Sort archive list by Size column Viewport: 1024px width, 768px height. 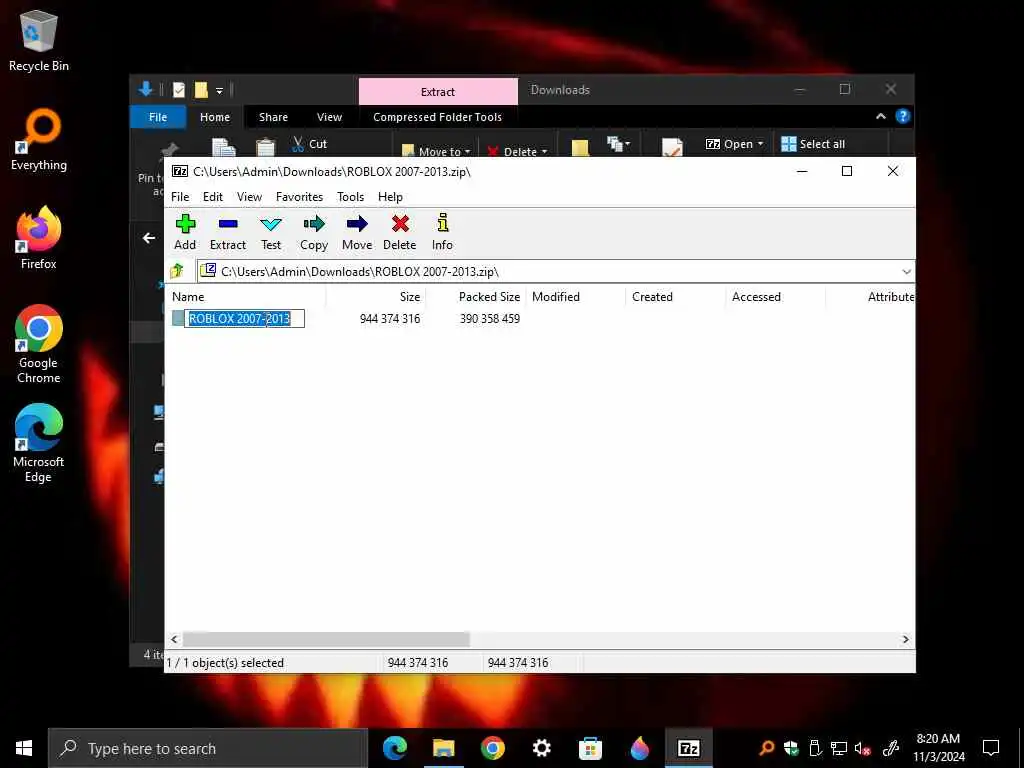376,296
